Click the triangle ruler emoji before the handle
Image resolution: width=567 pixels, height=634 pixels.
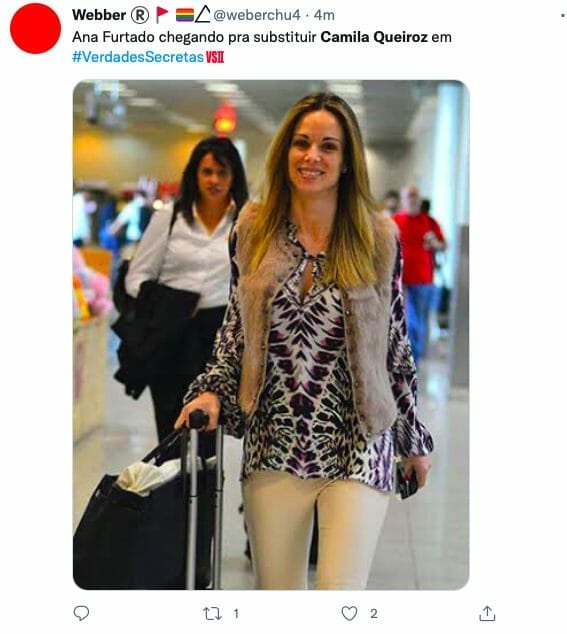pyautogui.click(x=203, y=15)
